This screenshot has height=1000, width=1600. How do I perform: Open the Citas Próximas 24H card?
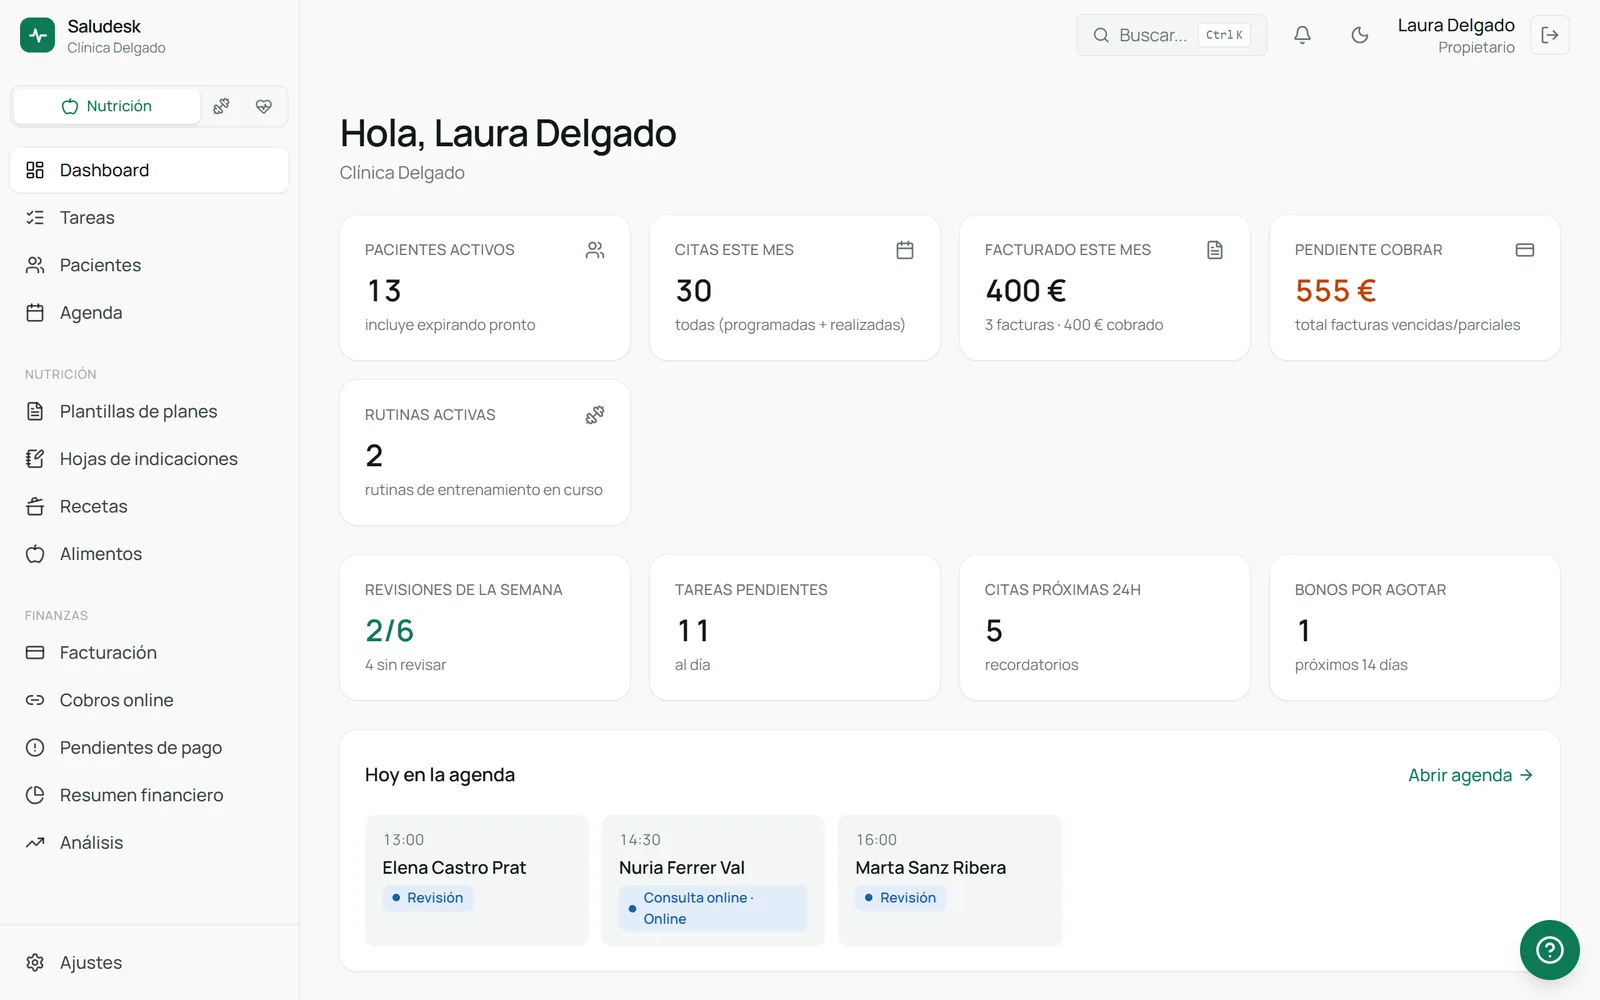pyautogui.click(x=1105, y=628)
